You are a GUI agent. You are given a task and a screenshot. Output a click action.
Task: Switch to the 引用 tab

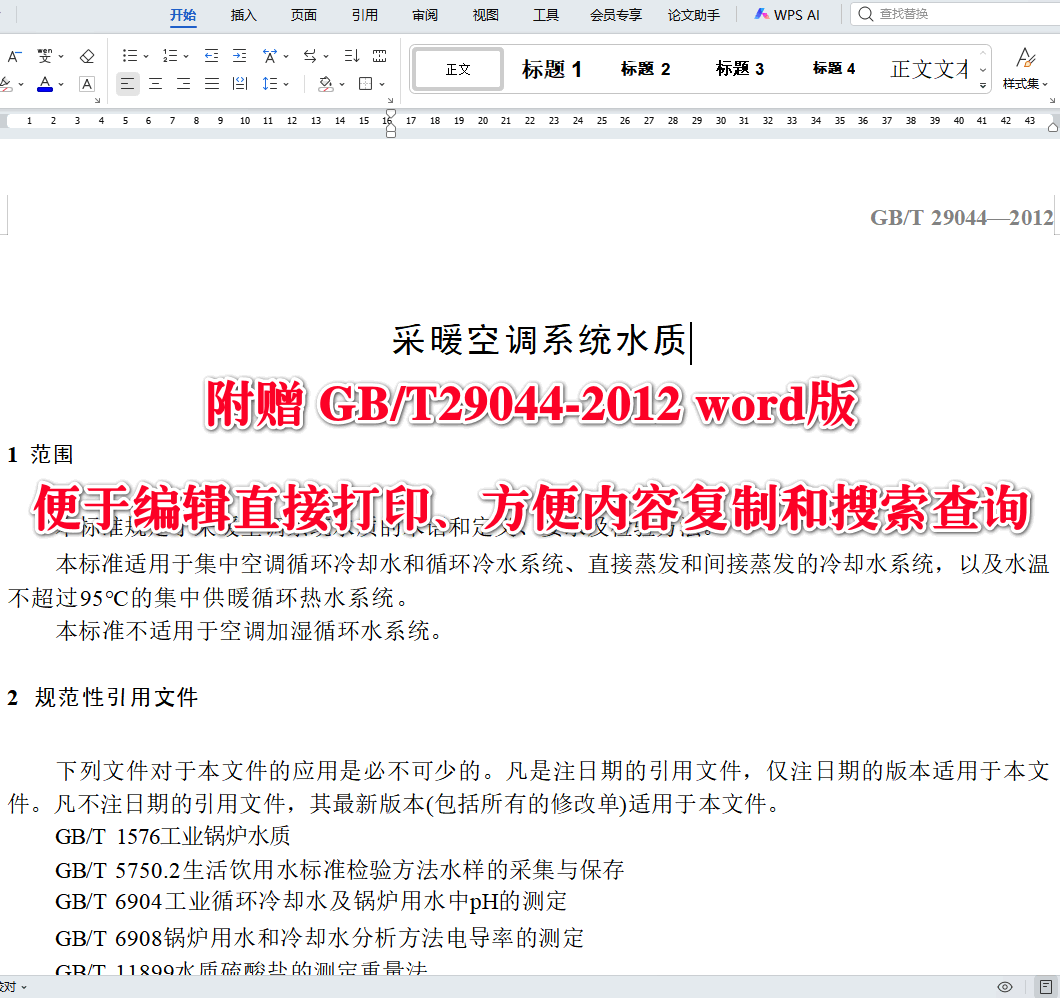[364, 15]
